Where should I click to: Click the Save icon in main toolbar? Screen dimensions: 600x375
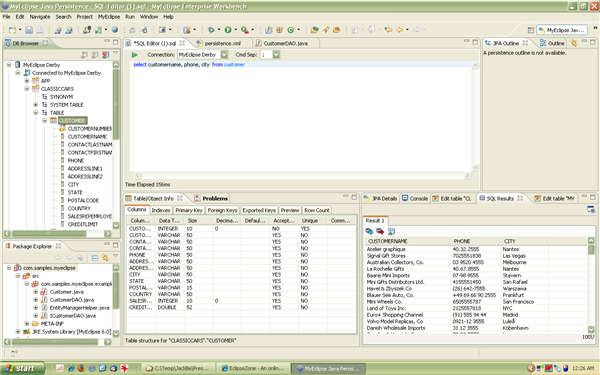tap(29, 30)
